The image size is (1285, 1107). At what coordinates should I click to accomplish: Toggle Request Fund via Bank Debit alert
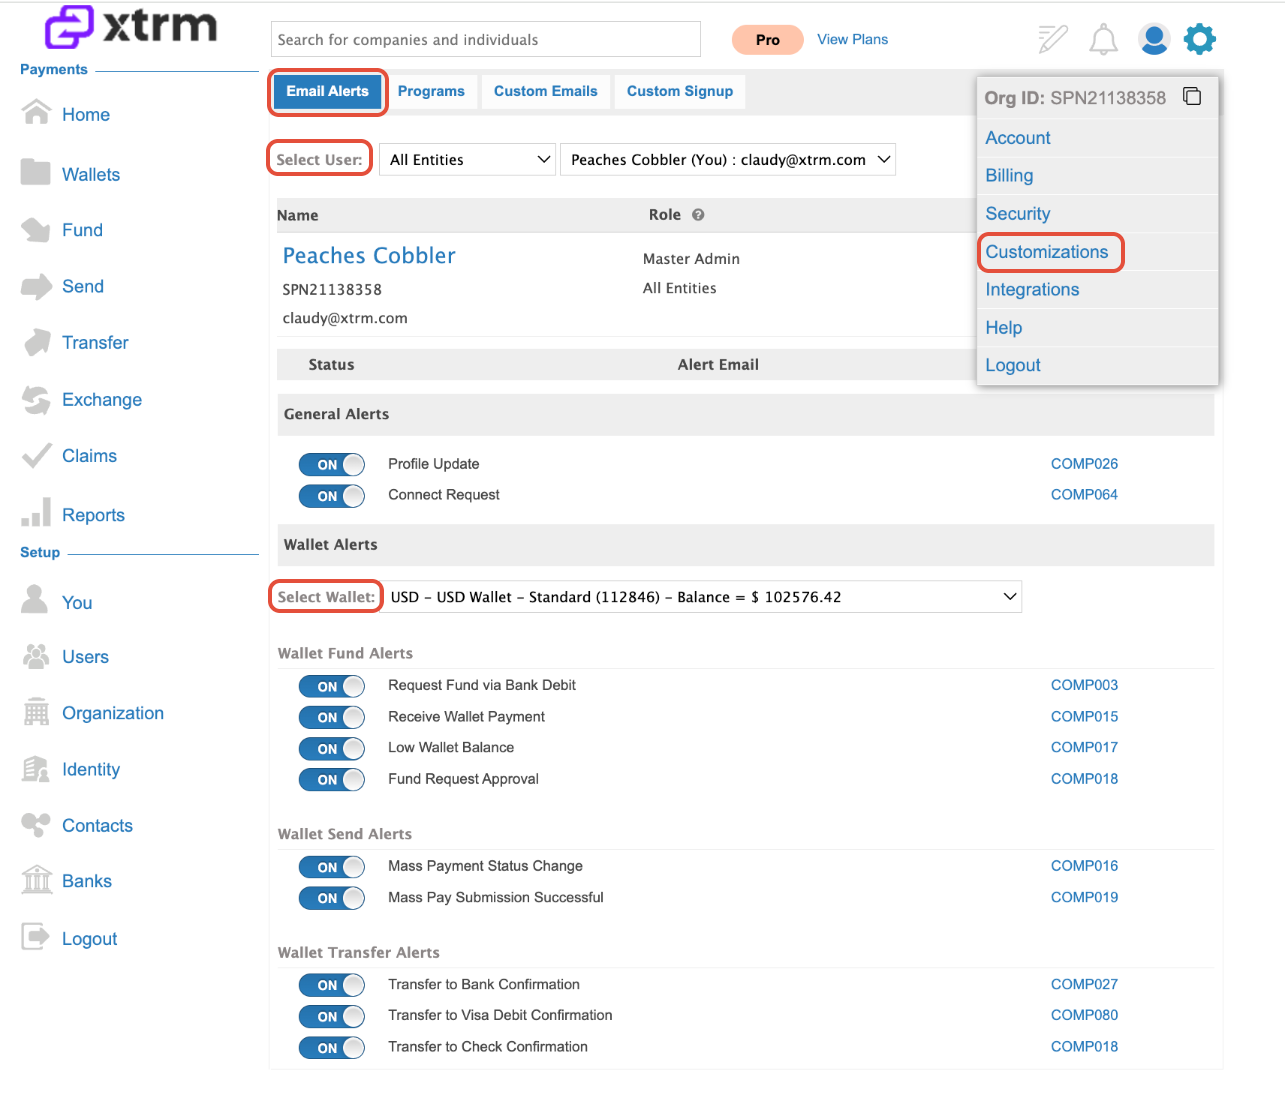click(x=332, y=687)
